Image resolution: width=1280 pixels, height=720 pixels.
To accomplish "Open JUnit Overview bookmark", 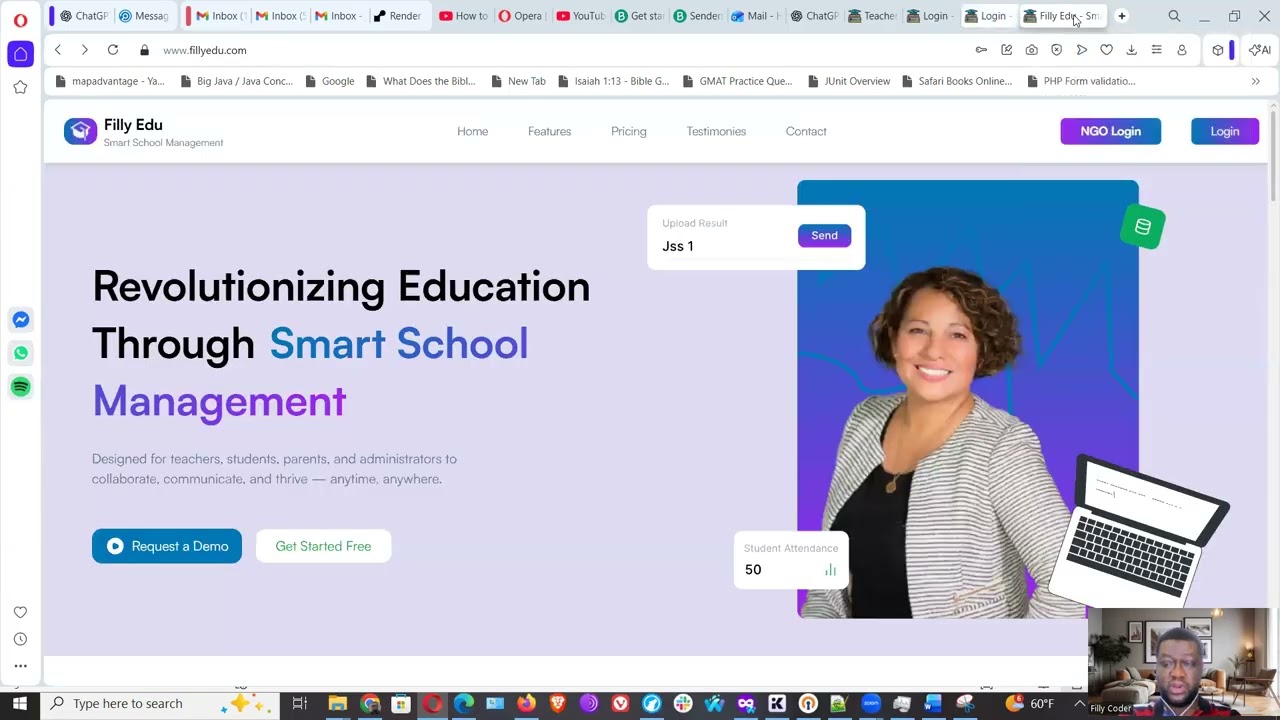I will [848, 81].
